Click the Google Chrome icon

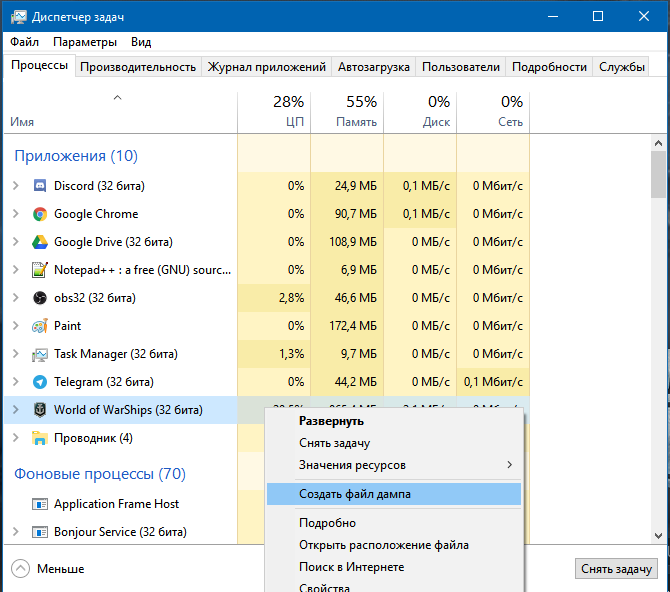pos(40,214)
